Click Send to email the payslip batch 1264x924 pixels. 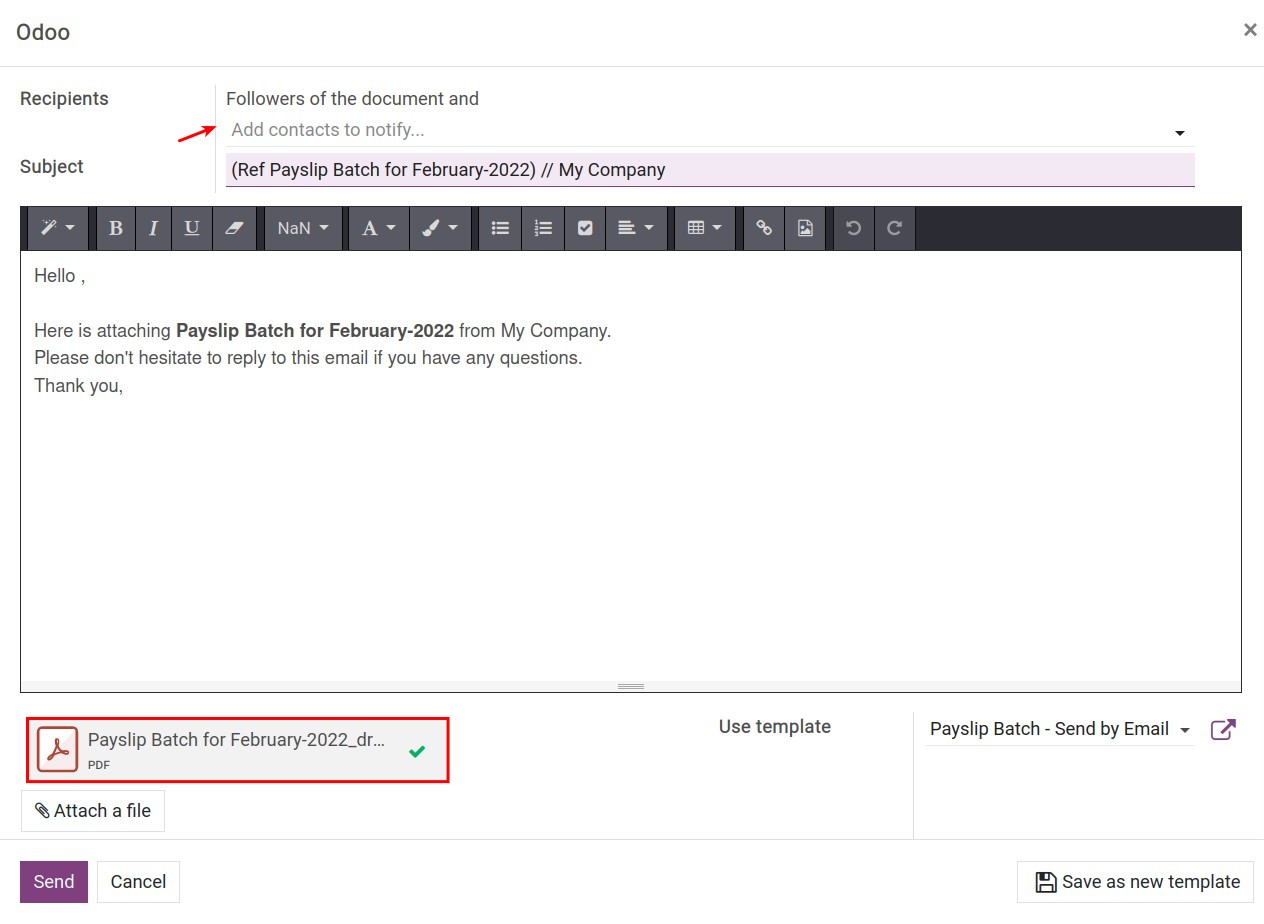(54, 881)
